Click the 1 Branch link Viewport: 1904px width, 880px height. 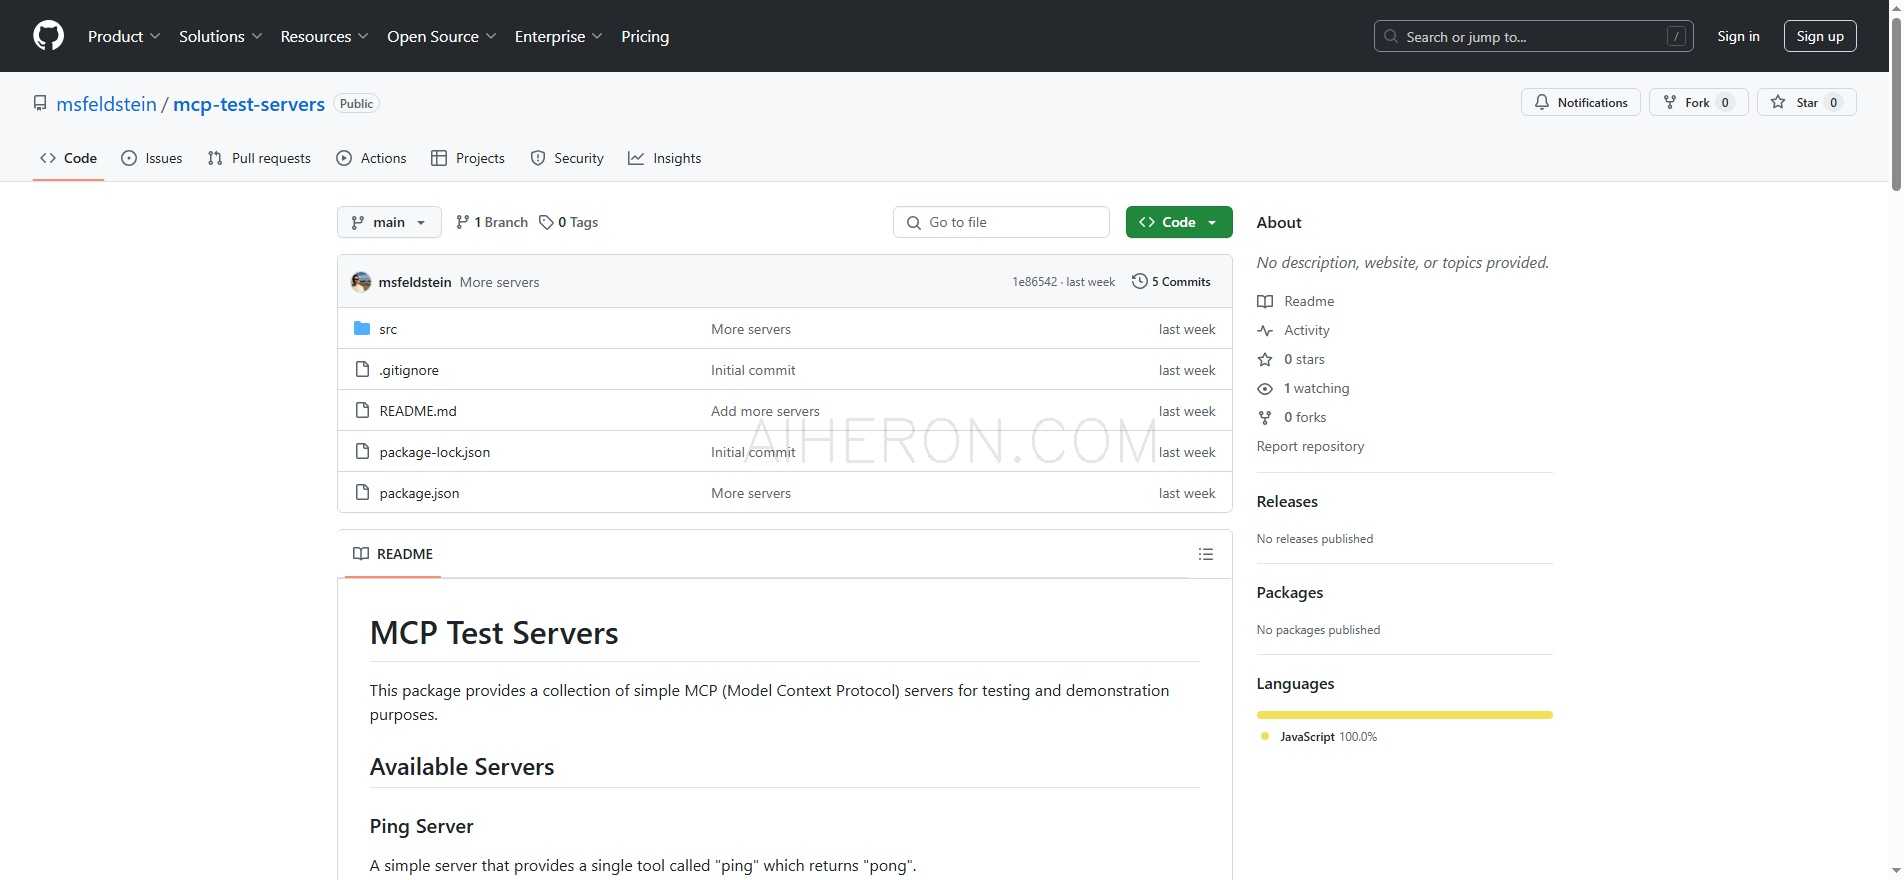click(x=491, y=222)
